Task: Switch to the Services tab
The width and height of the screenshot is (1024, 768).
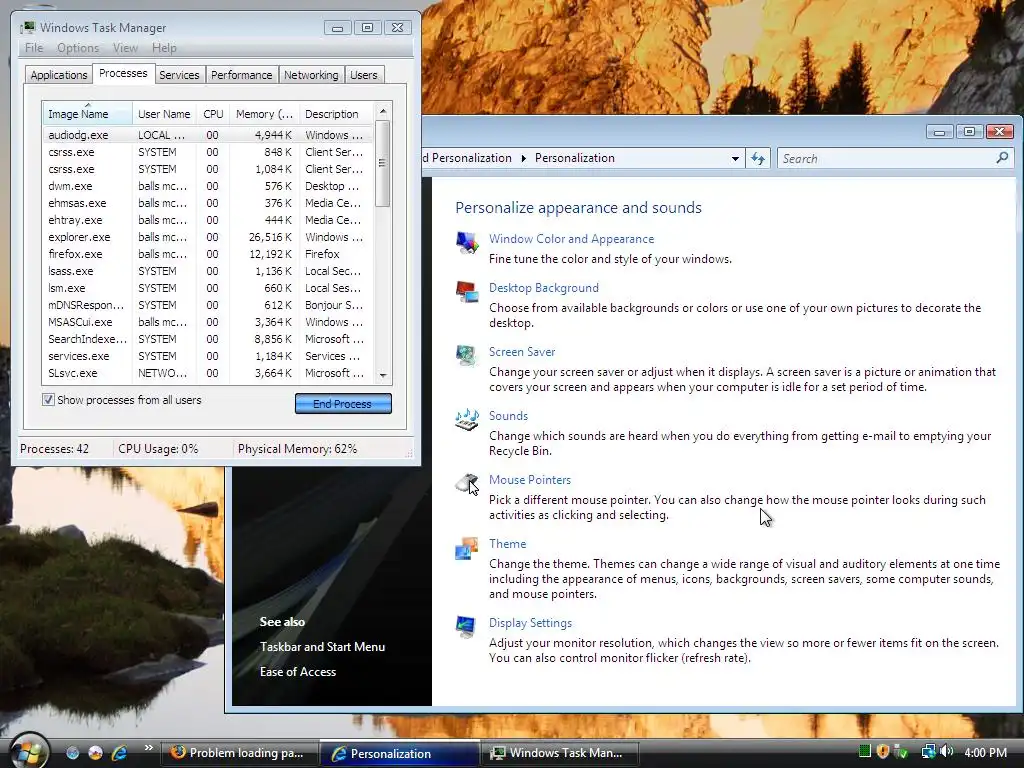Action: pyautogui.click(x=179, y=75)
